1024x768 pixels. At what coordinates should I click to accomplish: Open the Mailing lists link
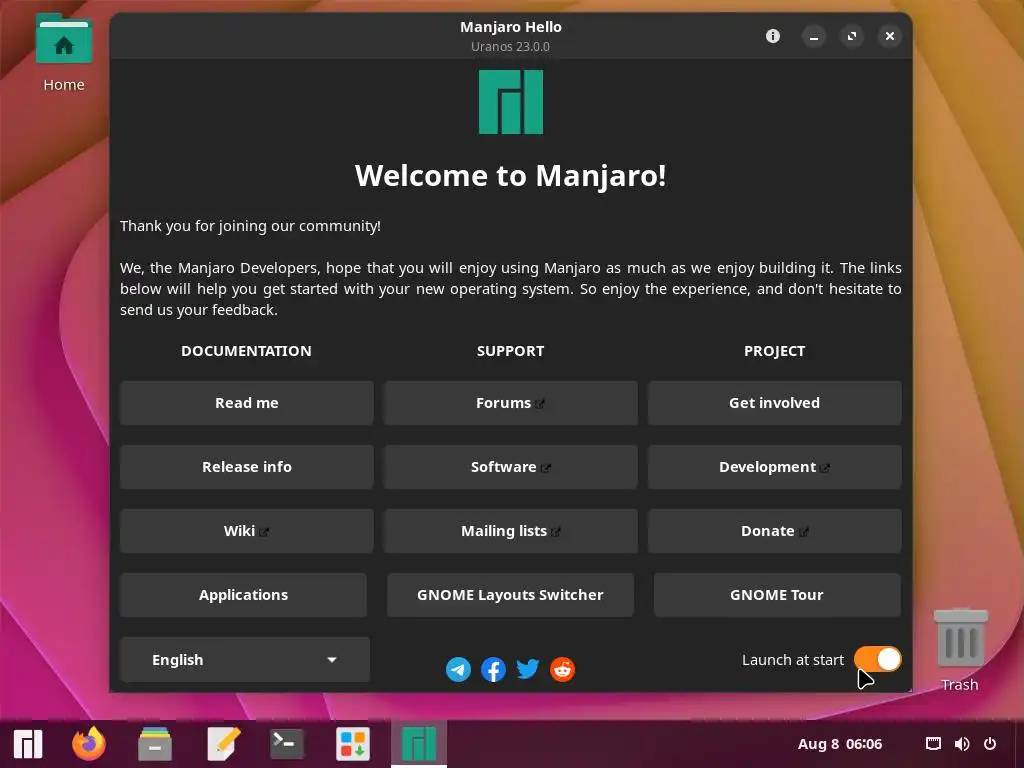tap(511, 531)
